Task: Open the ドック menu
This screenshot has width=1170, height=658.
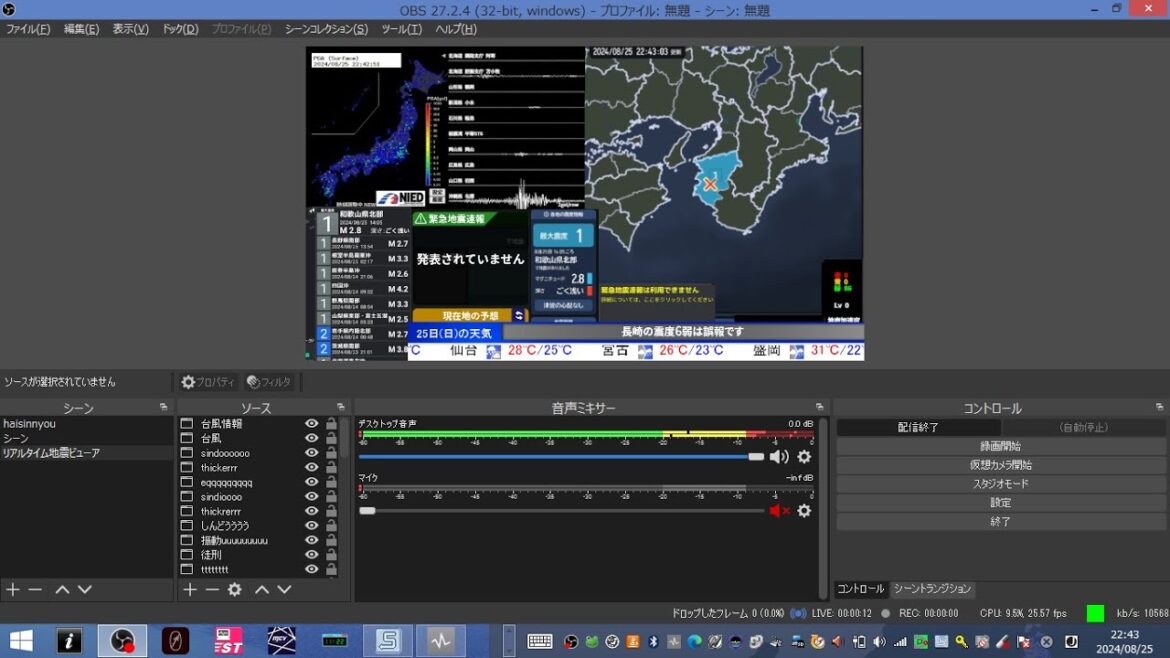Action: click(180, 29)
